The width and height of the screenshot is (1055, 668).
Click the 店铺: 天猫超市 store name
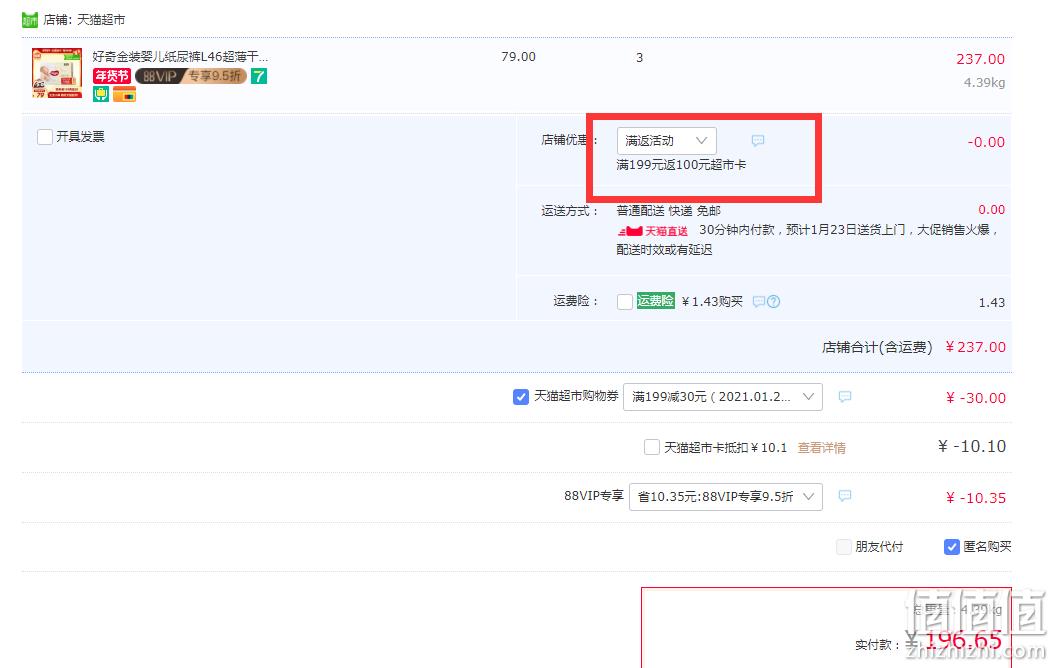(x=84, y=20)
